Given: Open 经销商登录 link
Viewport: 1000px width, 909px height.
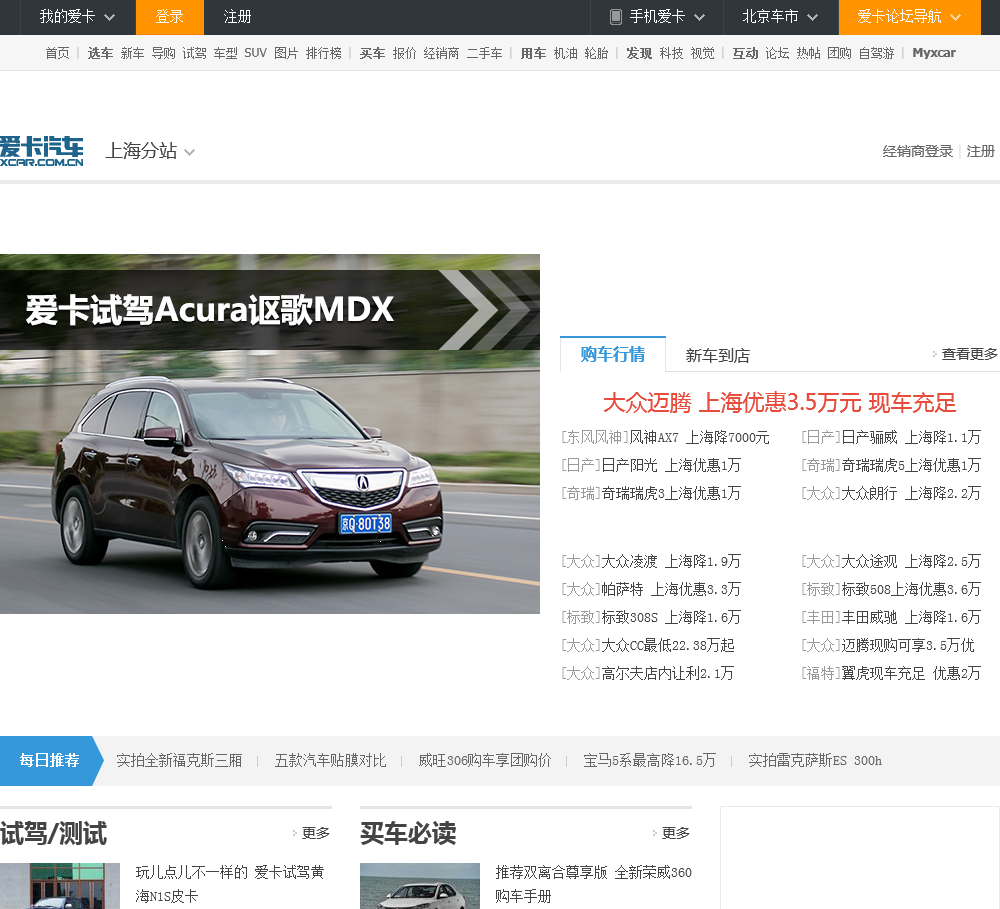Looking at the screenshot, I should click(917, 151).
